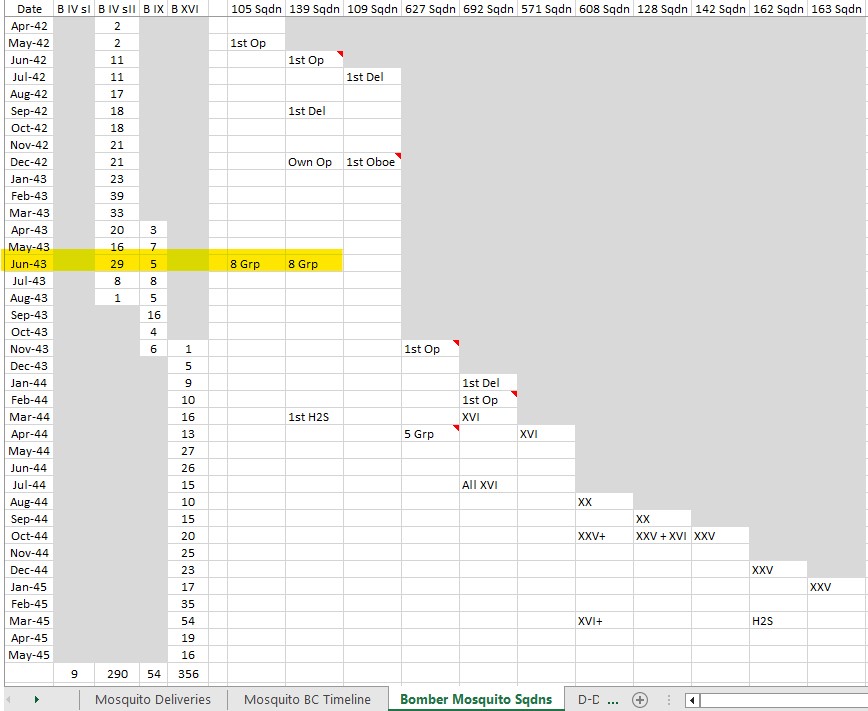Select the Bomber Mosquito Sqdns tab
868x711 pixels.
476,699
